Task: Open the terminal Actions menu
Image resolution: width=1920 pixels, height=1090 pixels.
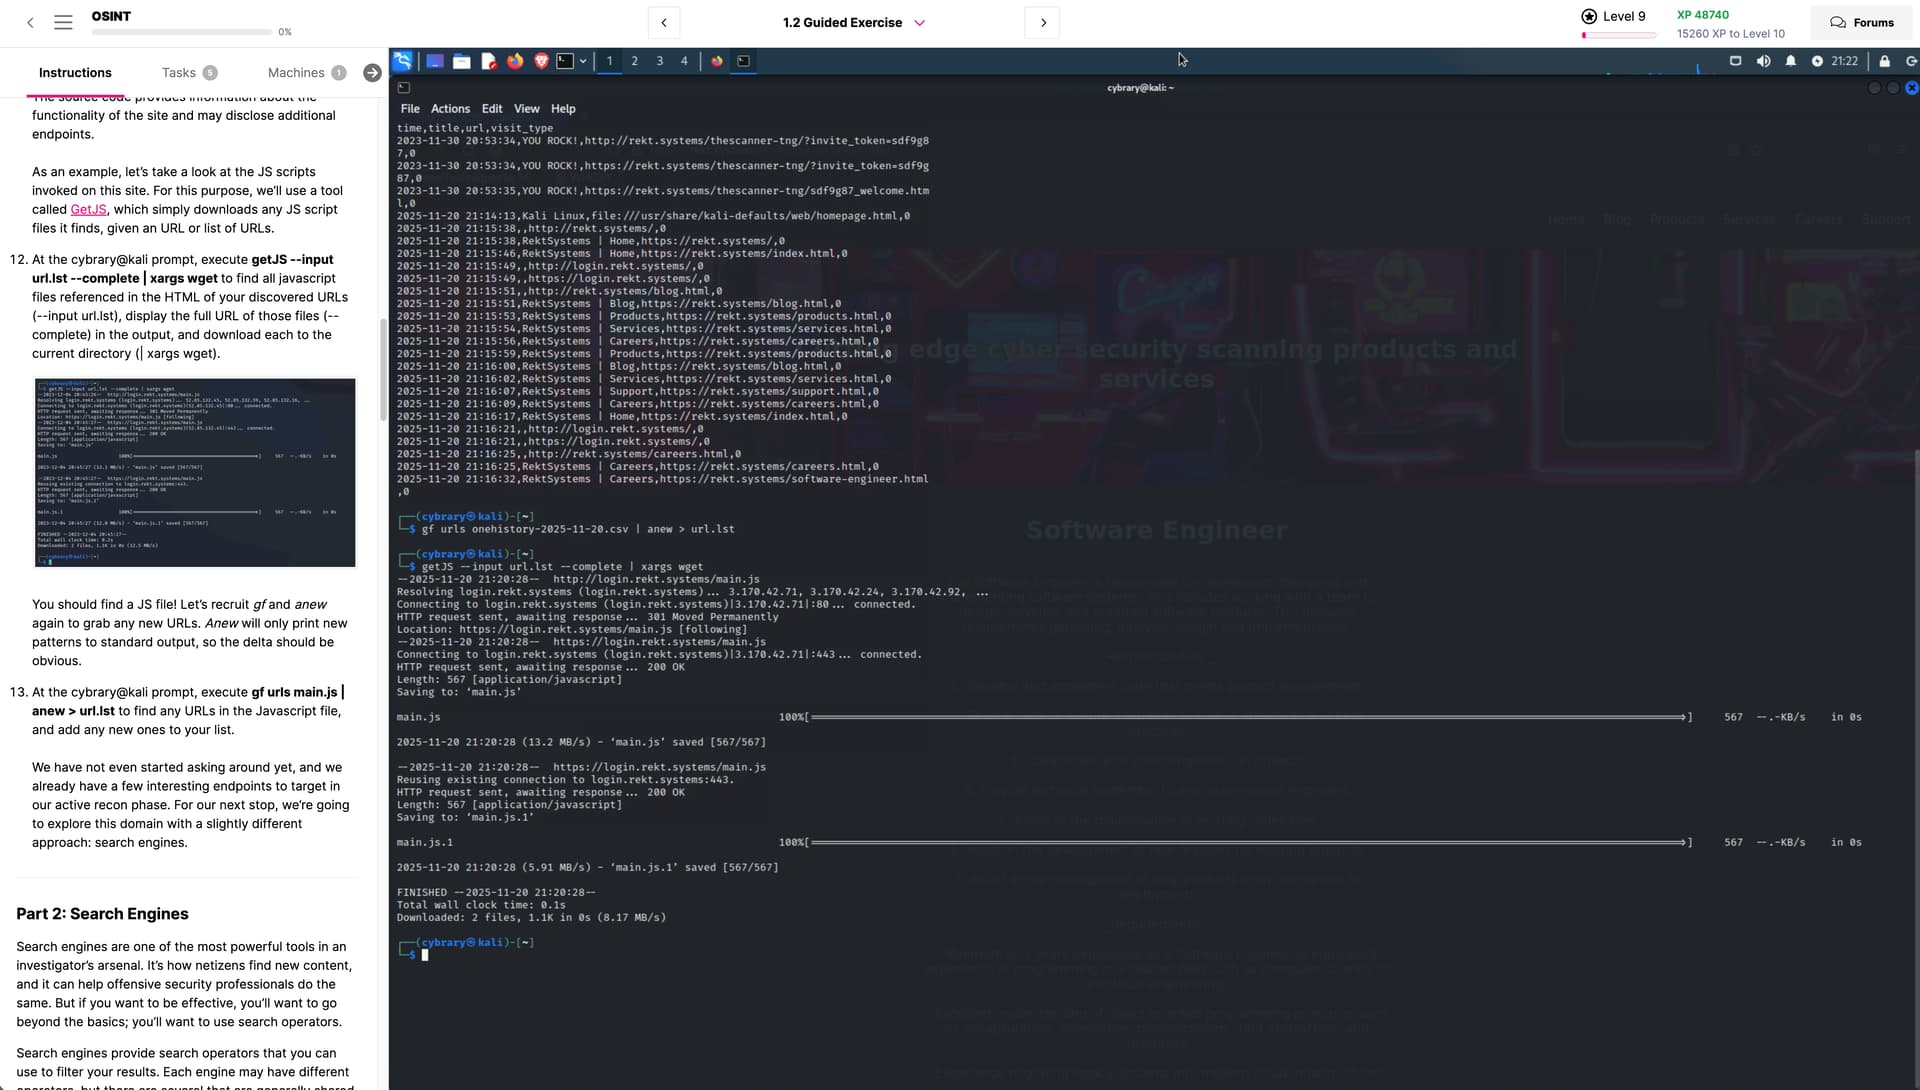Action: [450, 109]
